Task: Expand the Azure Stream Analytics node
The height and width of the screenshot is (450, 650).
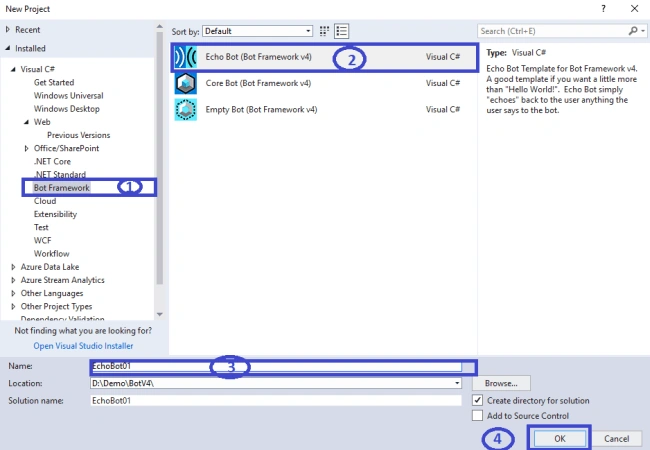Action: coord(13,281)
